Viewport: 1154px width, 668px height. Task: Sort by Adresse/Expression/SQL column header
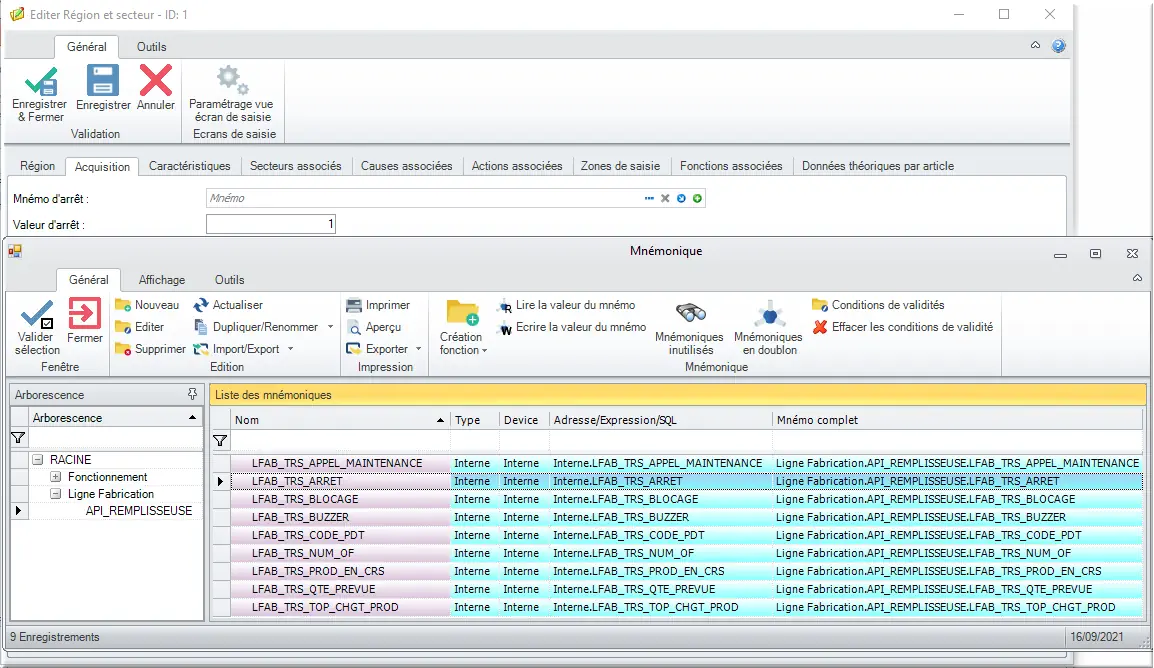click(x=660, y=420)
